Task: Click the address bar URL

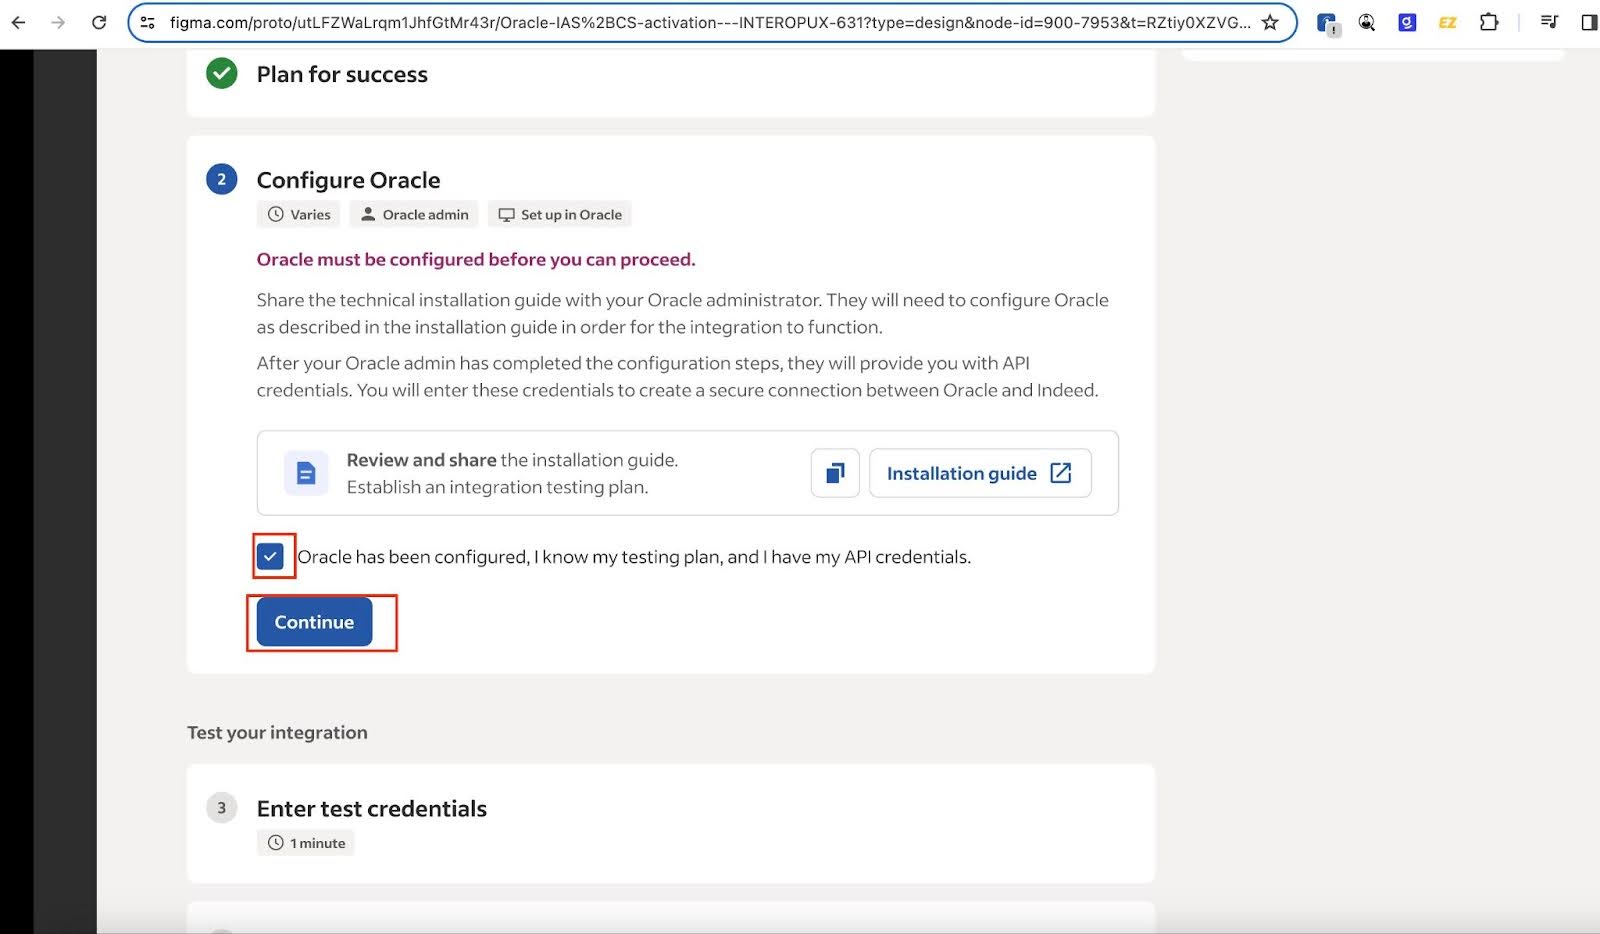Action: (710, 22)
